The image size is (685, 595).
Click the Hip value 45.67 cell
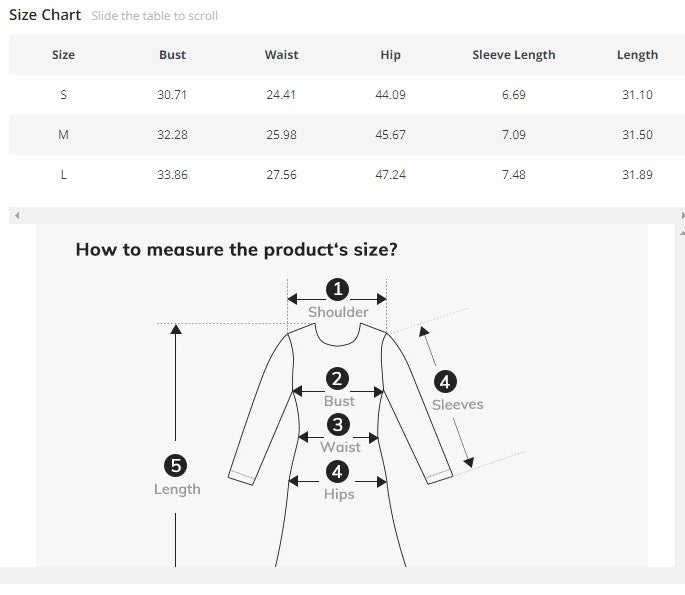(x=390, y=135)
